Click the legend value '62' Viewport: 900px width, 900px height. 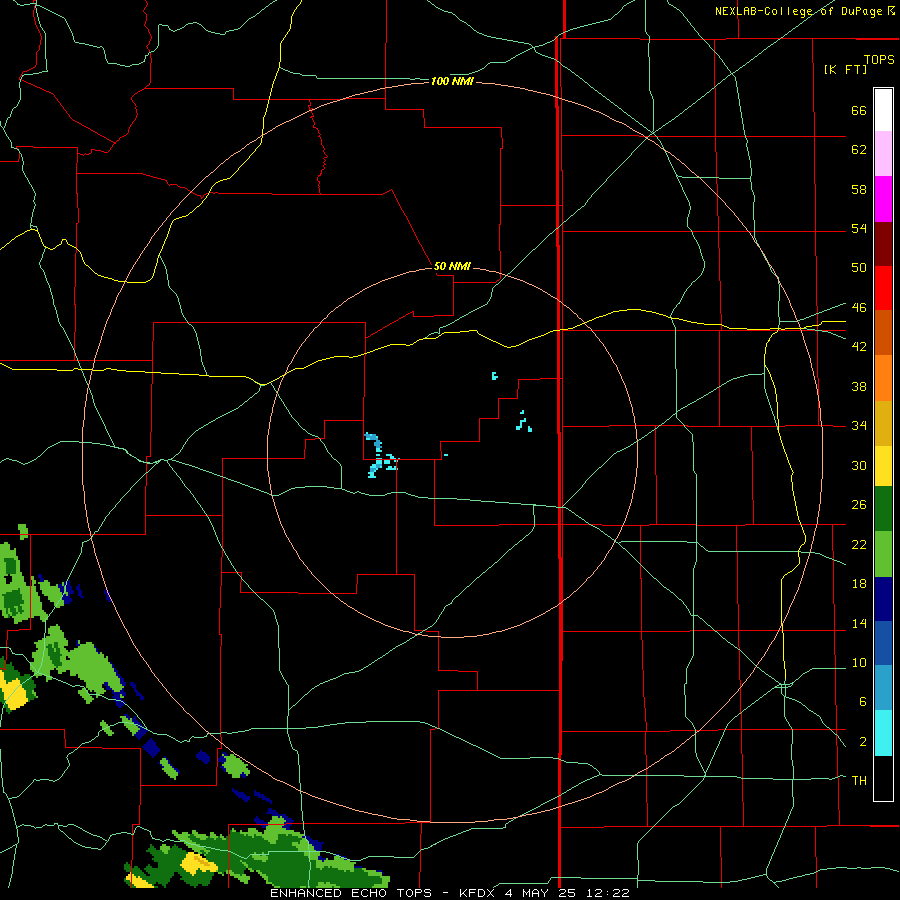coord(859,150)
